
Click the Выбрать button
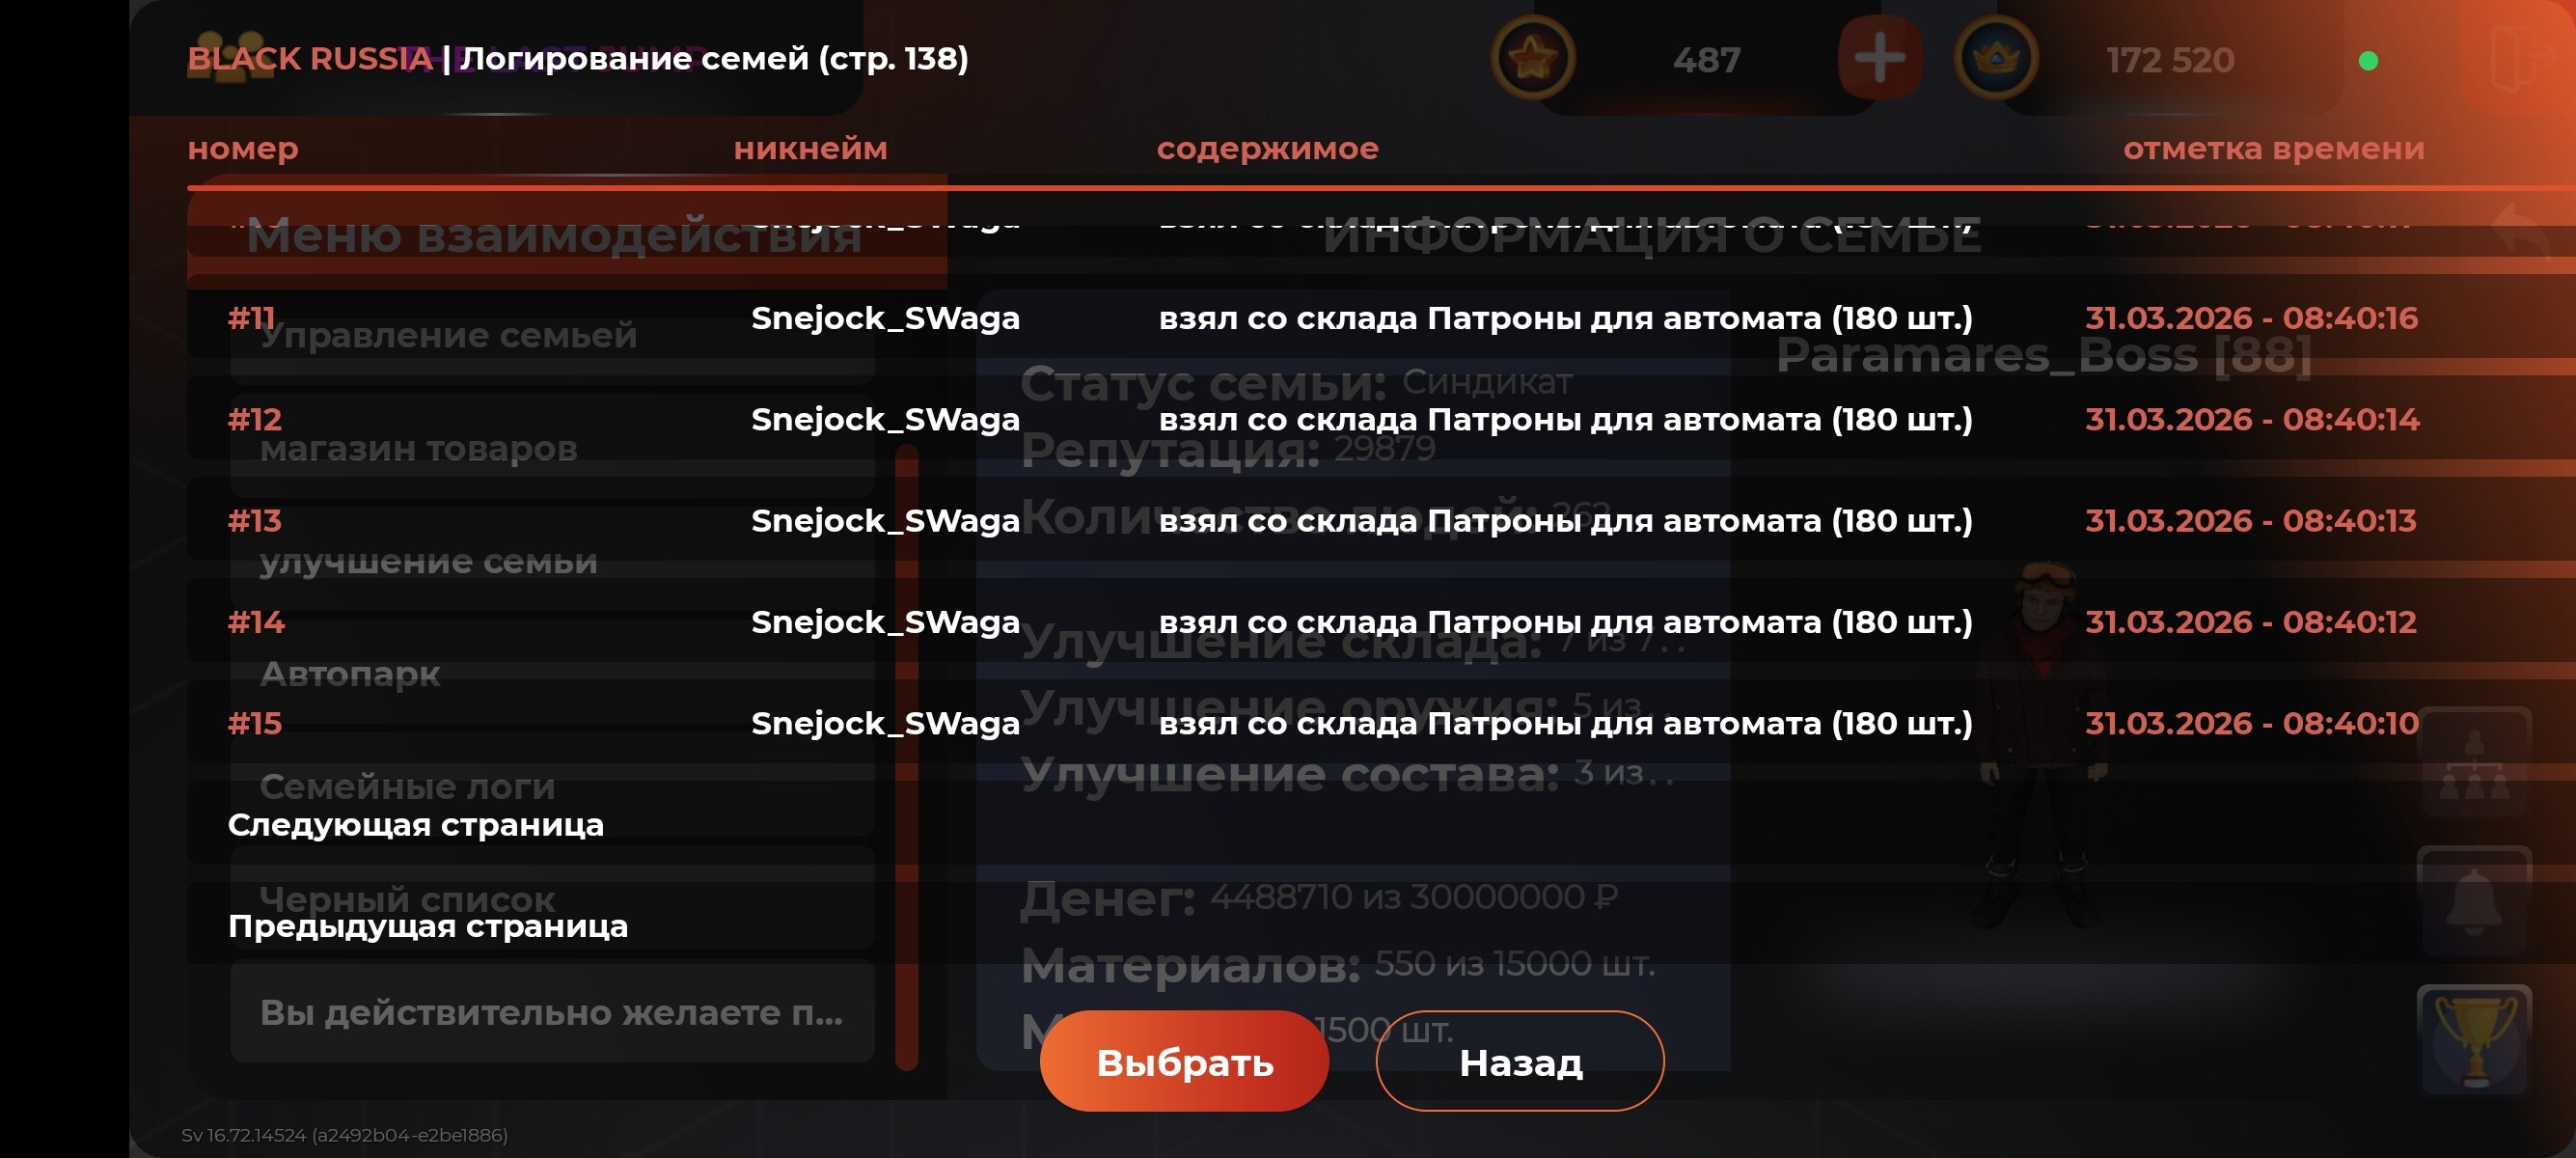pyautogui.click(x=1184, y=1061)
